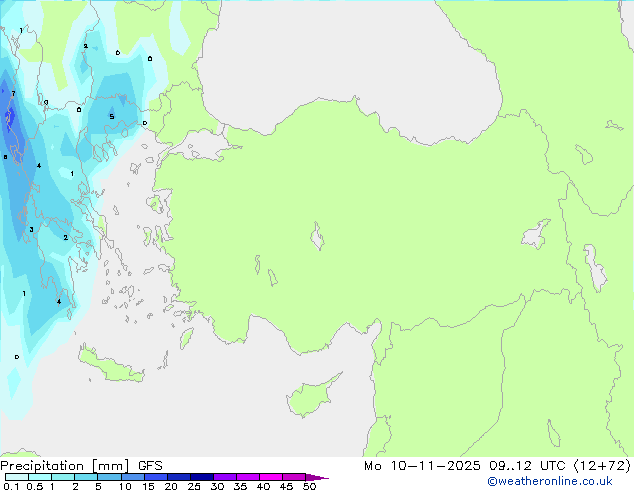Pick the 5–10 mm legend color swatch

coord(109,477)
